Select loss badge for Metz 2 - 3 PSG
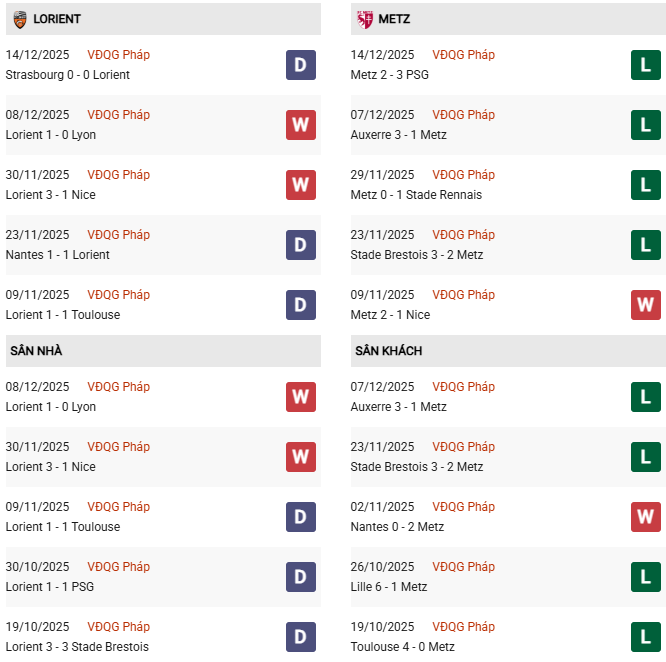The height and width of the screenshot is (662, 666). tap(646, 65)
